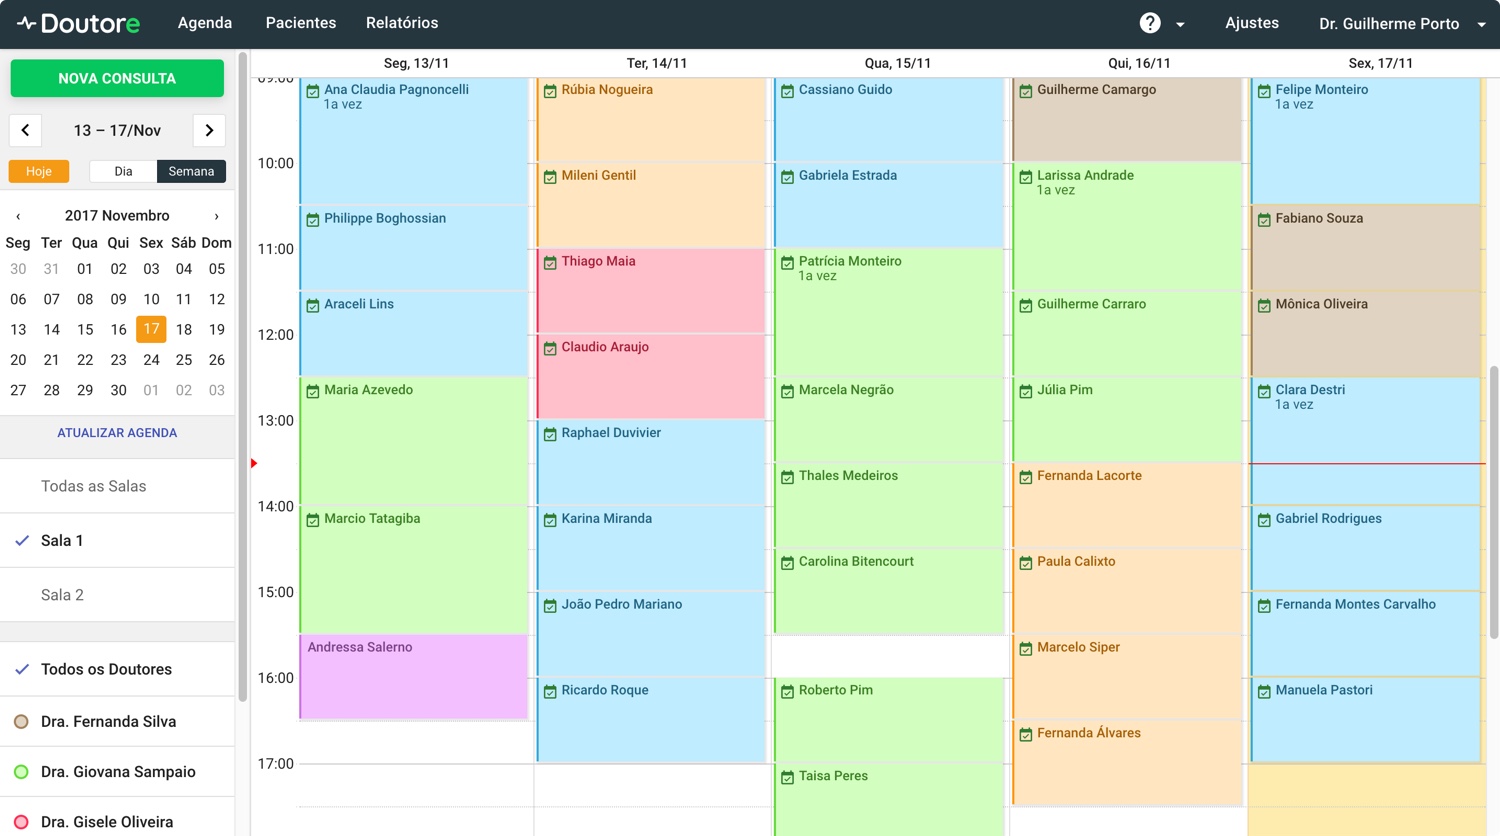Viewport: 1500px width, 836px height.
Task: Select Todas as Salas filter
Action: click(117, 486)
